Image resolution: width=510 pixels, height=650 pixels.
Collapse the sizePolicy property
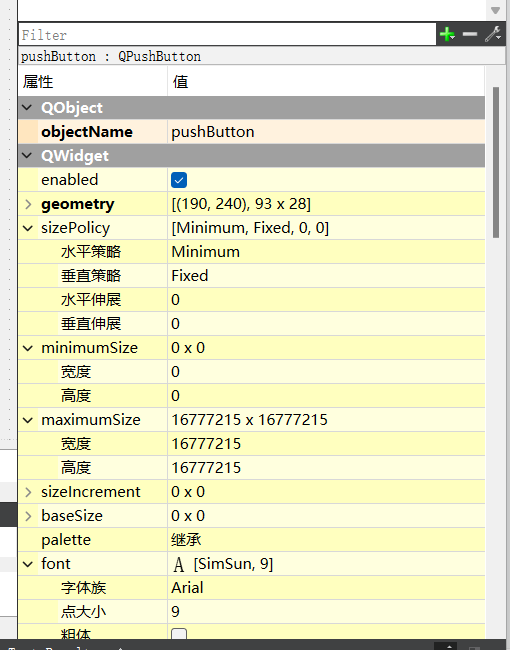28,228
